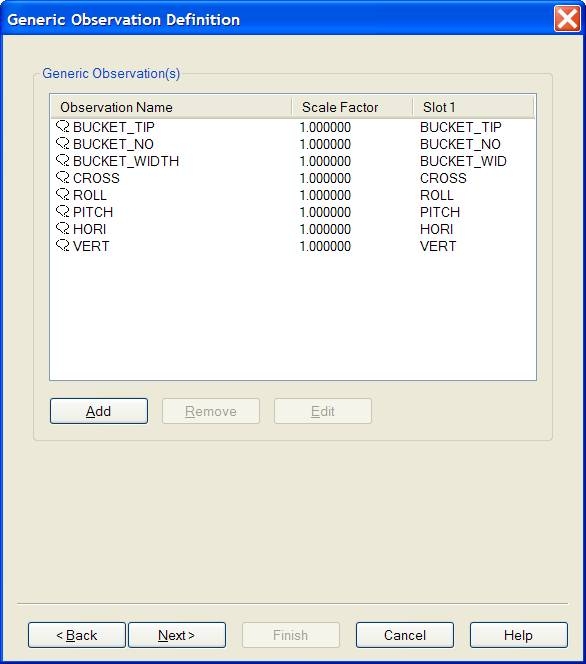Go to the Next wizard page
The image size is (586, 664).
(177, 635)
